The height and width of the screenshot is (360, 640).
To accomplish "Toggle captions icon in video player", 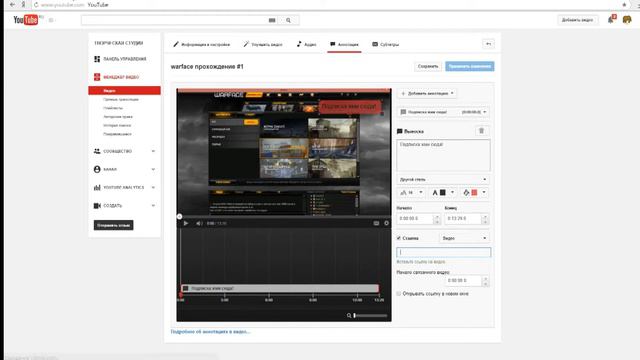I will [376, 223].
